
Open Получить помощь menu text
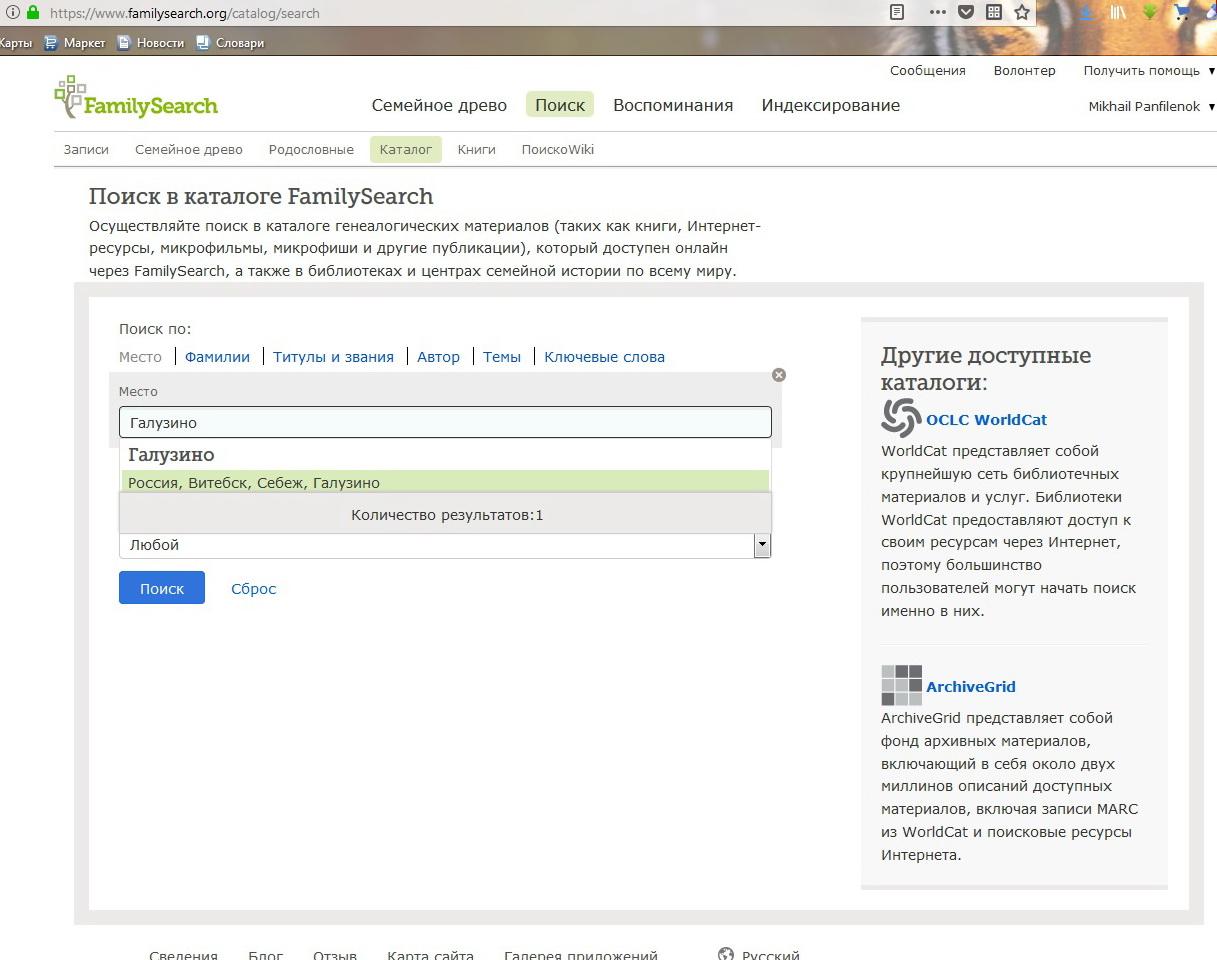coord(1142,71)
